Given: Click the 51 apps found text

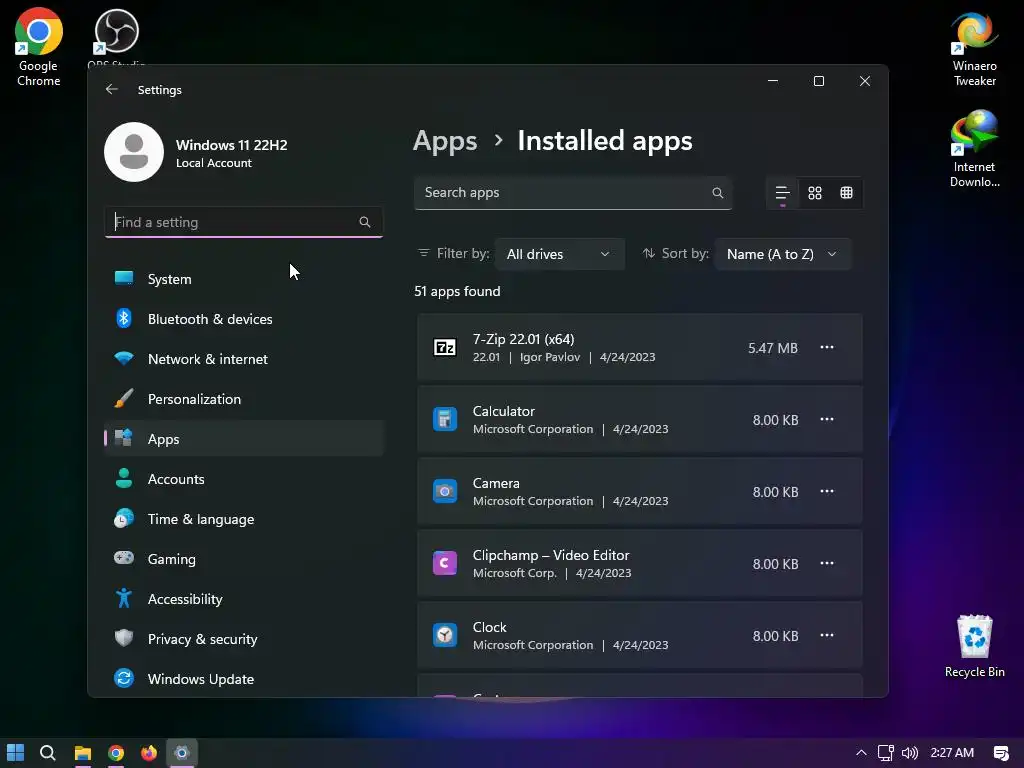Looking at the screenshot, I should [457, 291].
